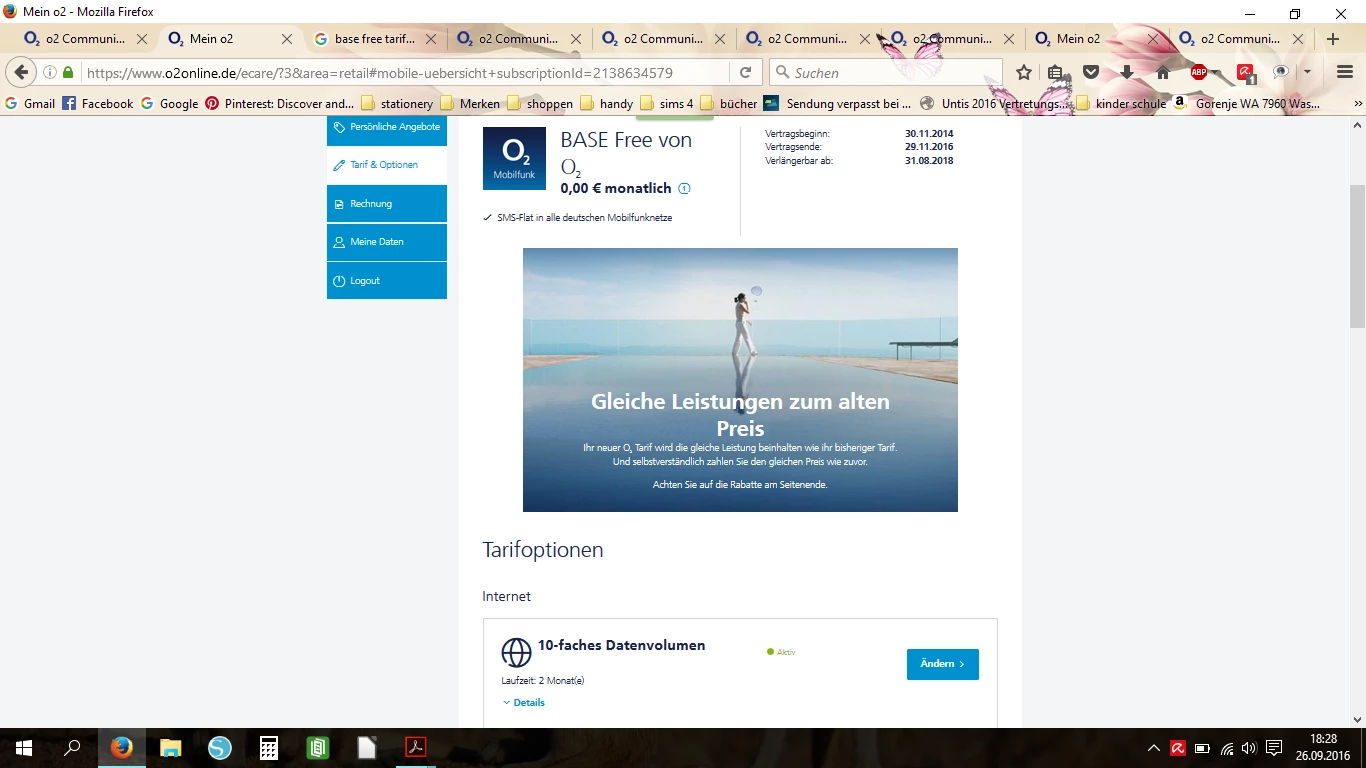
Task: Open the Merken bookmarks folder
Action: click(x=470, y=103)
